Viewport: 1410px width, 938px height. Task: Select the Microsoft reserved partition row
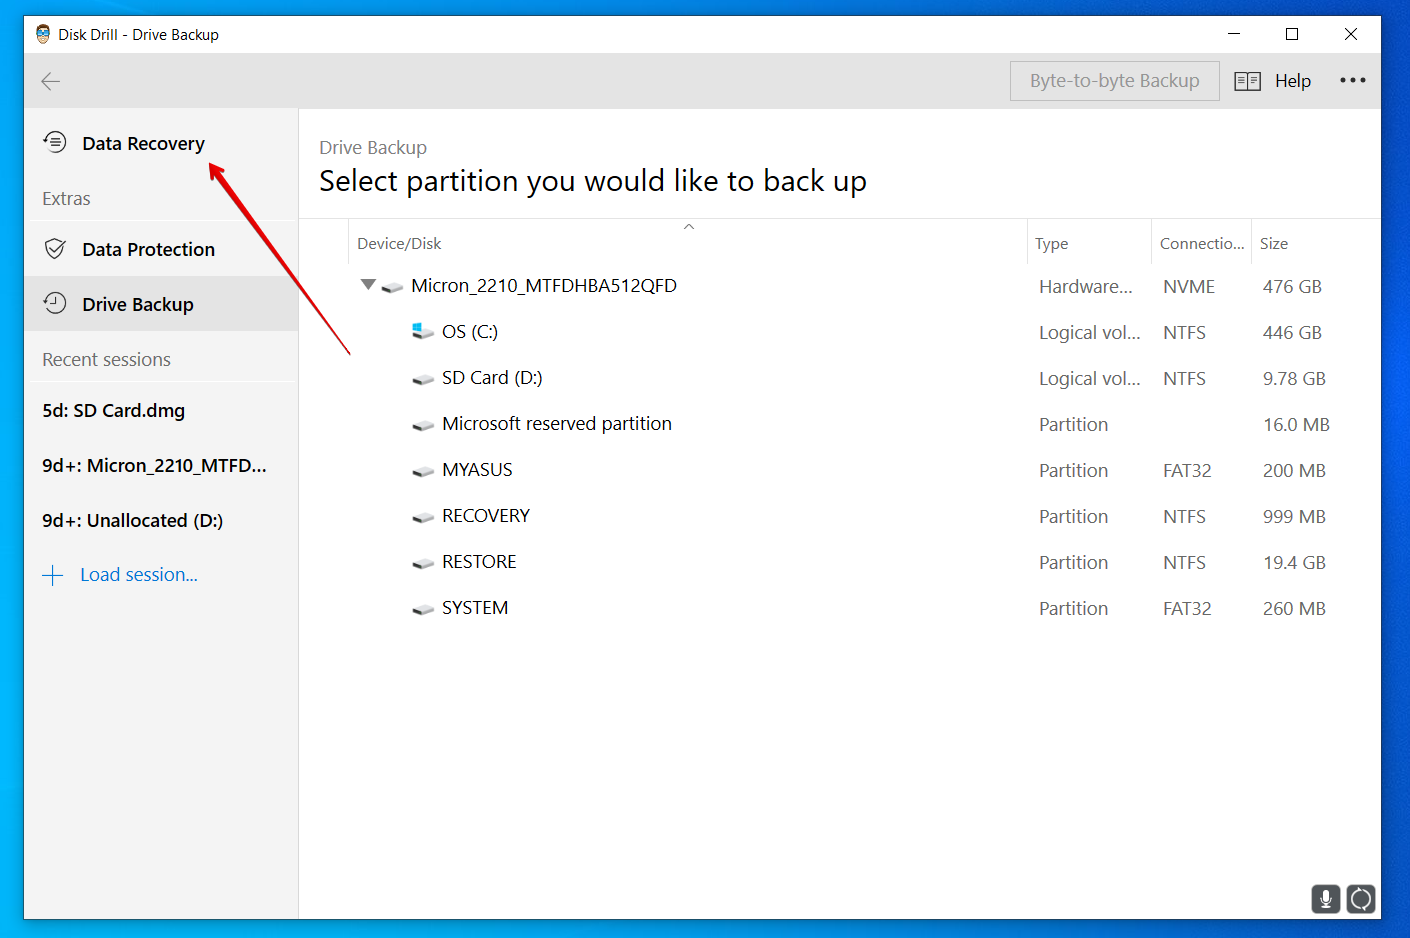tap(840, 424)
